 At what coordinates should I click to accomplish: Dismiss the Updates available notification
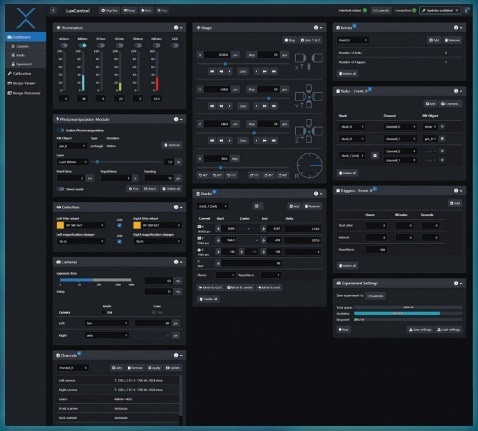(x=457, y=11)
